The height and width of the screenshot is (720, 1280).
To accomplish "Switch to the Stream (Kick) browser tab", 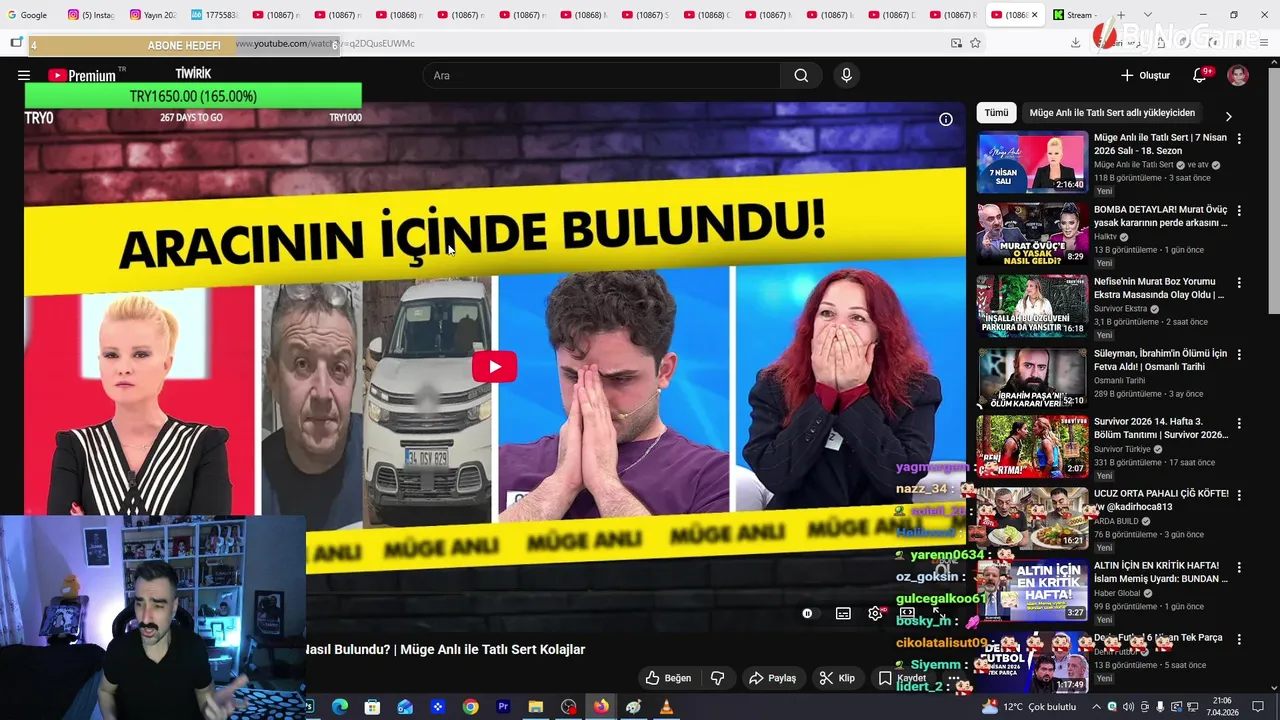I will click(1077, 15).
